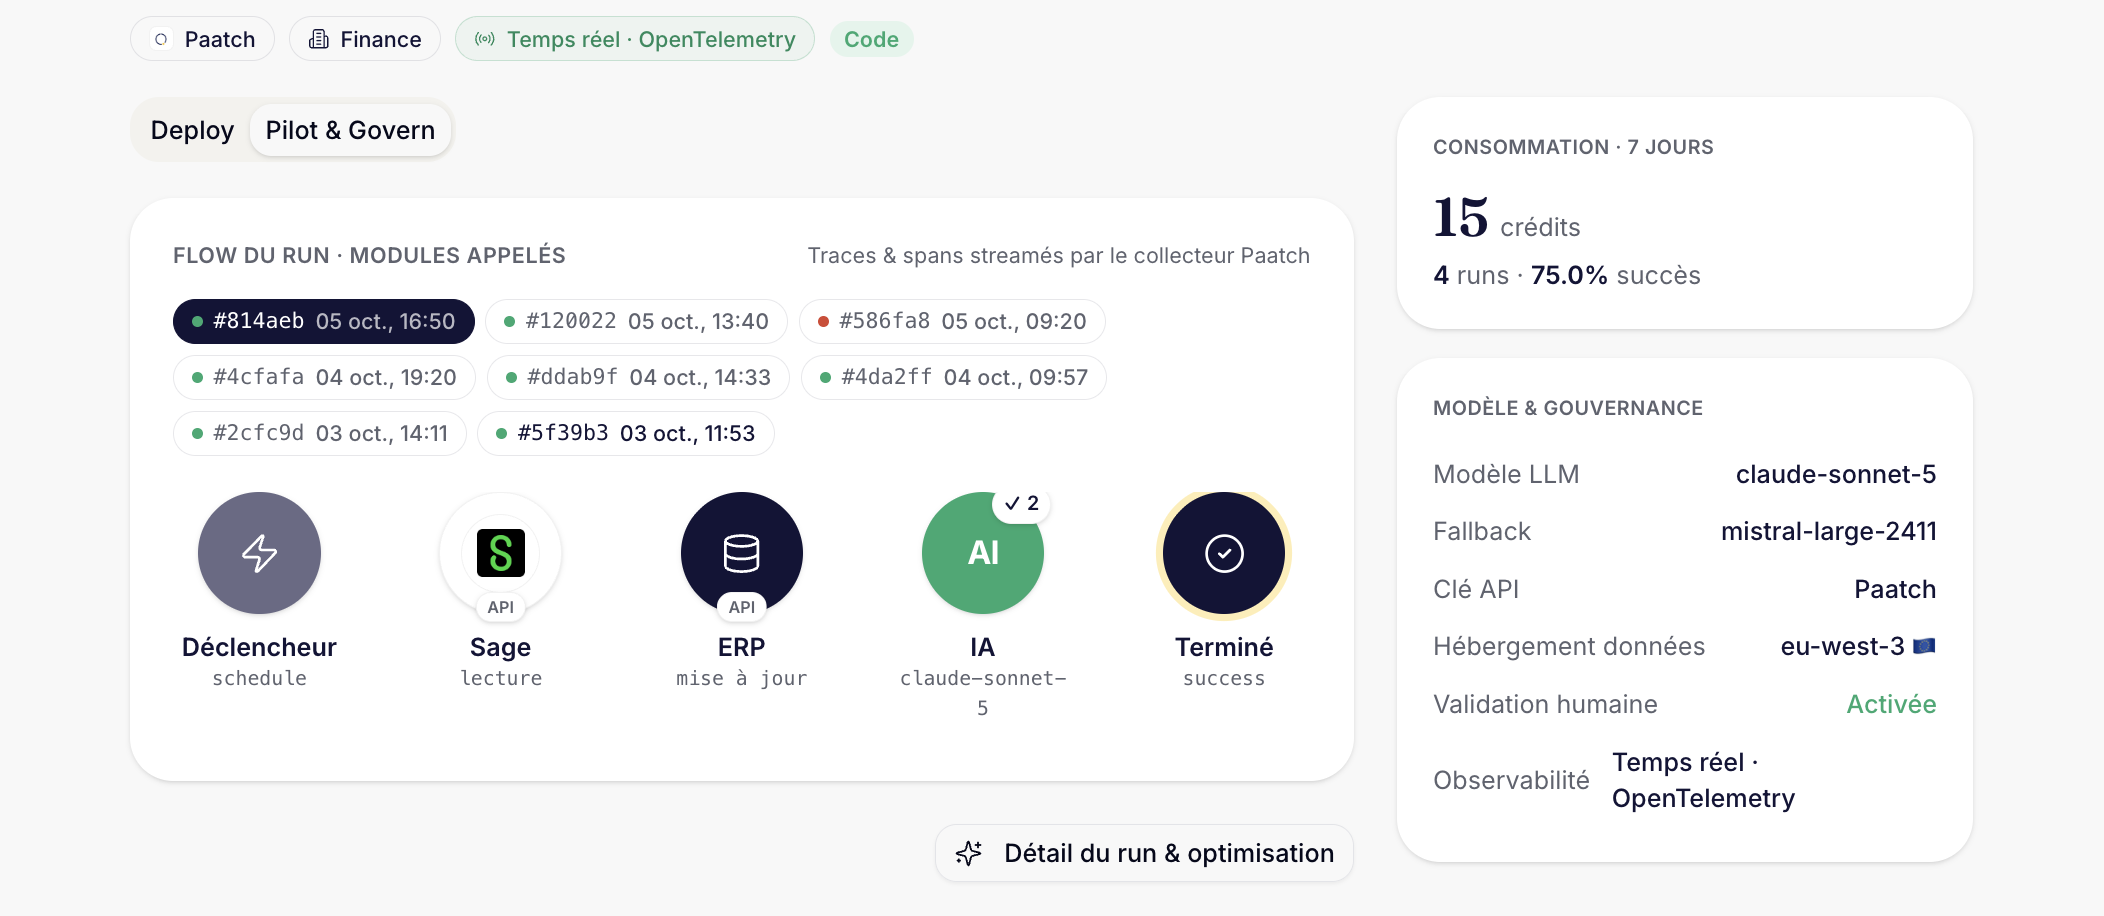The image size is (2104, 916).
Task: Click the Observabilité Temps réel · OpenTelemetry value
Action: click(1704, 780)
